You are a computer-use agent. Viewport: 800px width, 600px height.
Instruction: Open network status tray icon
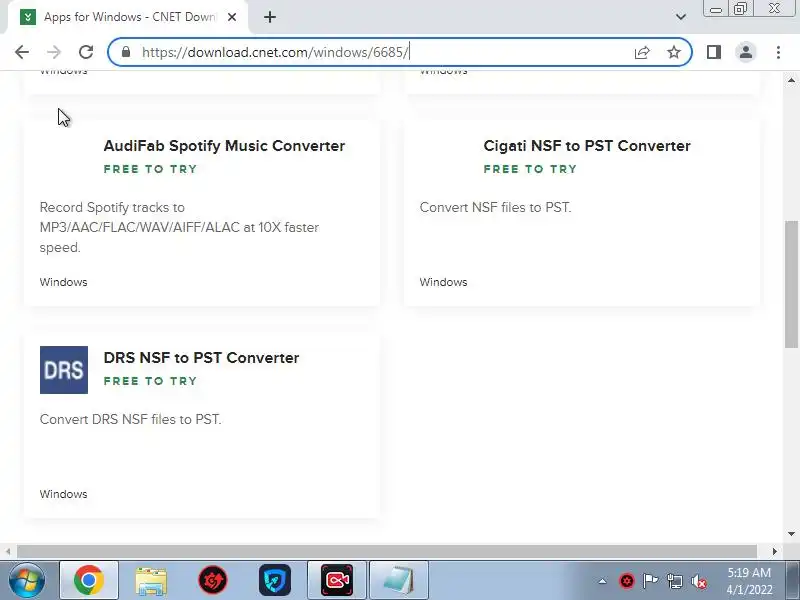point(674,581)
